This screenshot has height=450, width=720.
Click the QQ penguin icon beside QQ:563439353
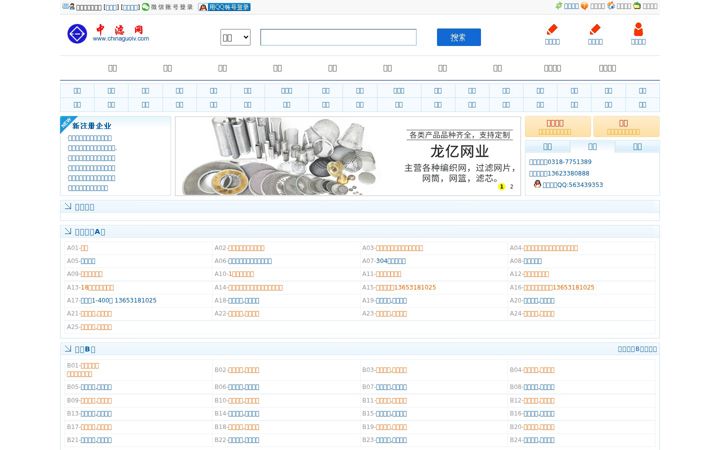538,184
